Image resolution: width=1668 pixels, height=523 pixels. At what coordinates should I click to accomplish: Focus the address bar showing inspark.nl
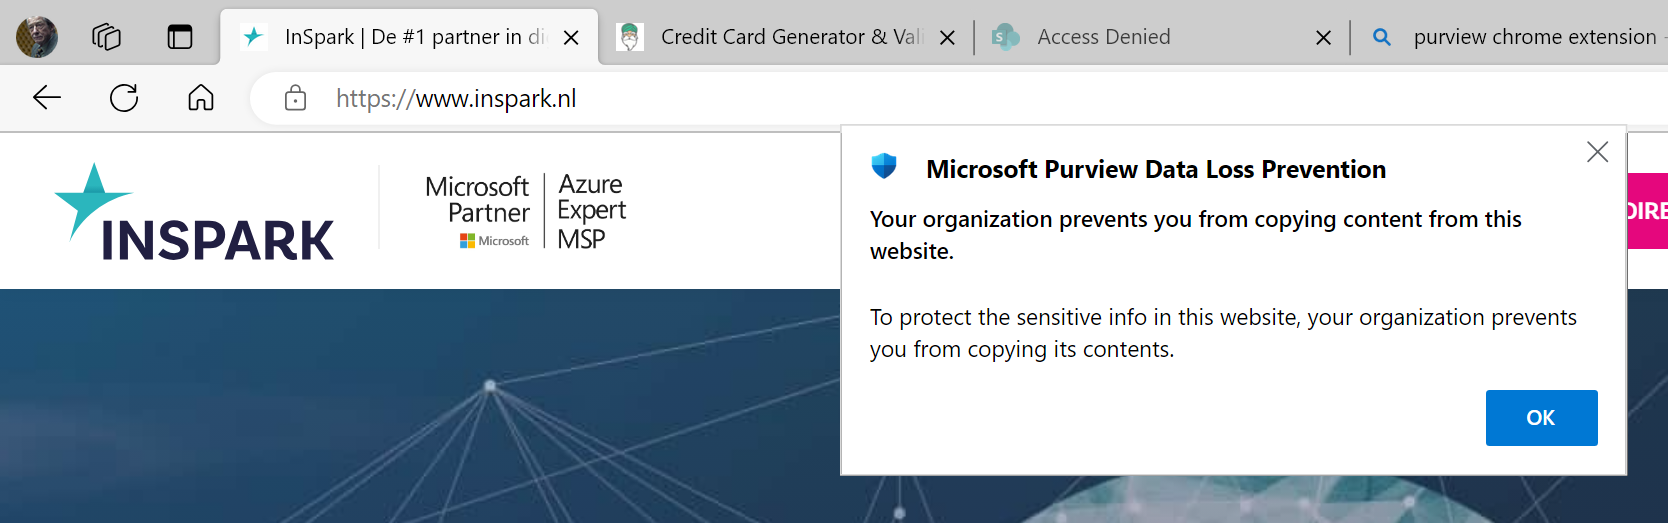click(x=700, y=98)
